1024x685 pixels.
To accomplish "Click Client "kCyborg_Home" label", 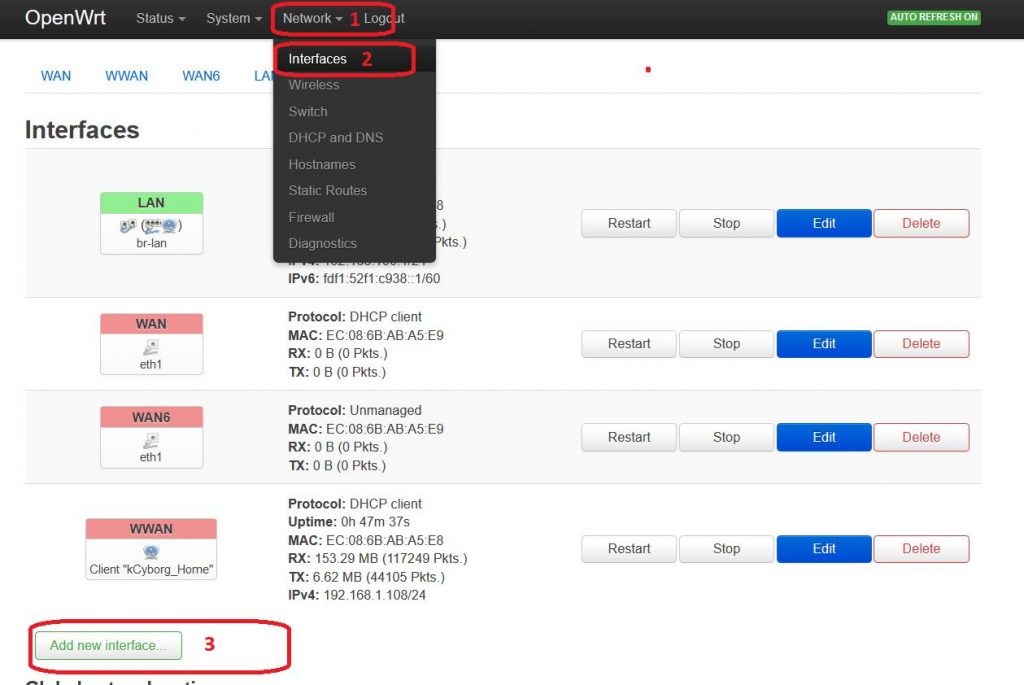I will coord(152,569).
